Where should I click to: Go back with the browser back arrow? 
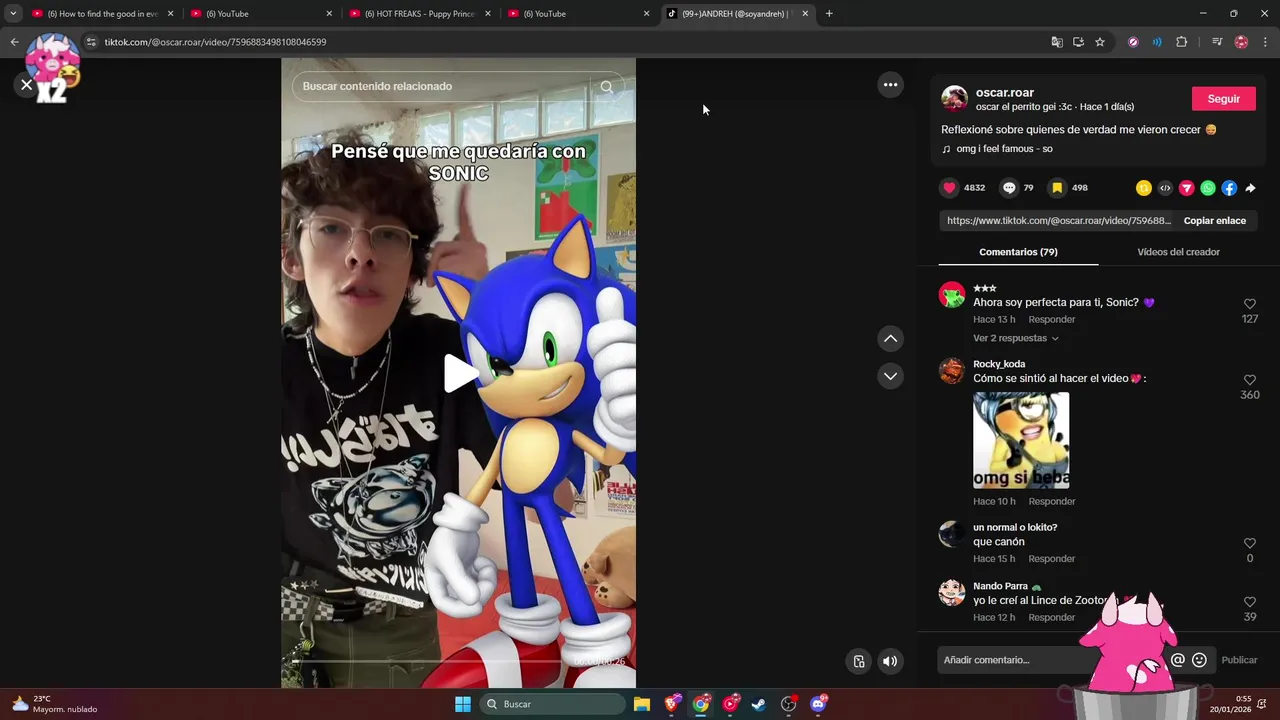[14, 42]
